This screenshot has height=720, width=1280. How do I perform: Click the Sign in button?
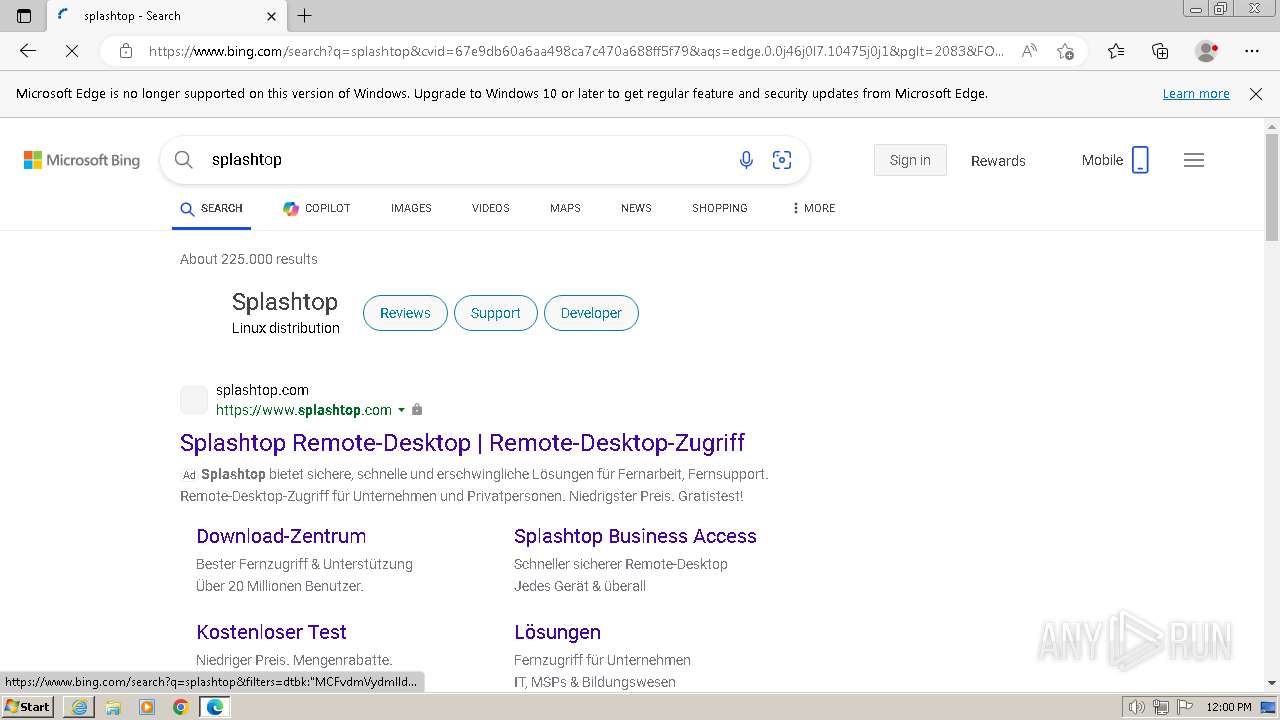[910, 160]
